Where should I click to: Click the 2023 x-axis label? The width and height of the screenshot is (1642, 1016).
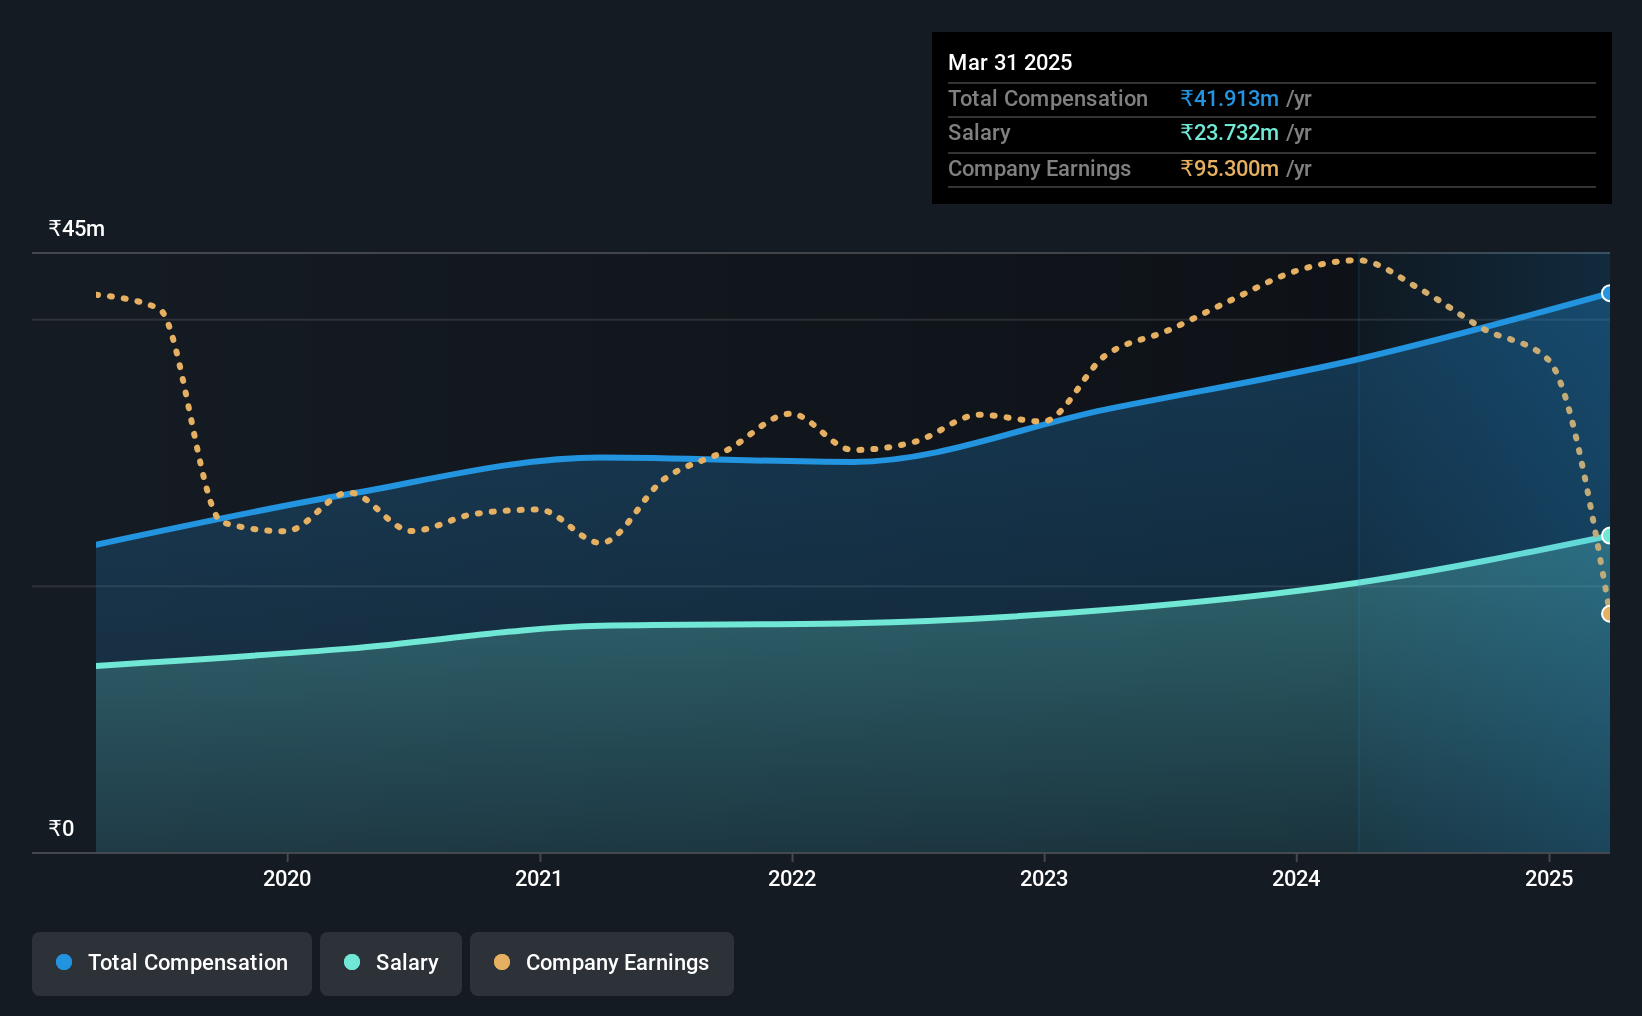1044,878
